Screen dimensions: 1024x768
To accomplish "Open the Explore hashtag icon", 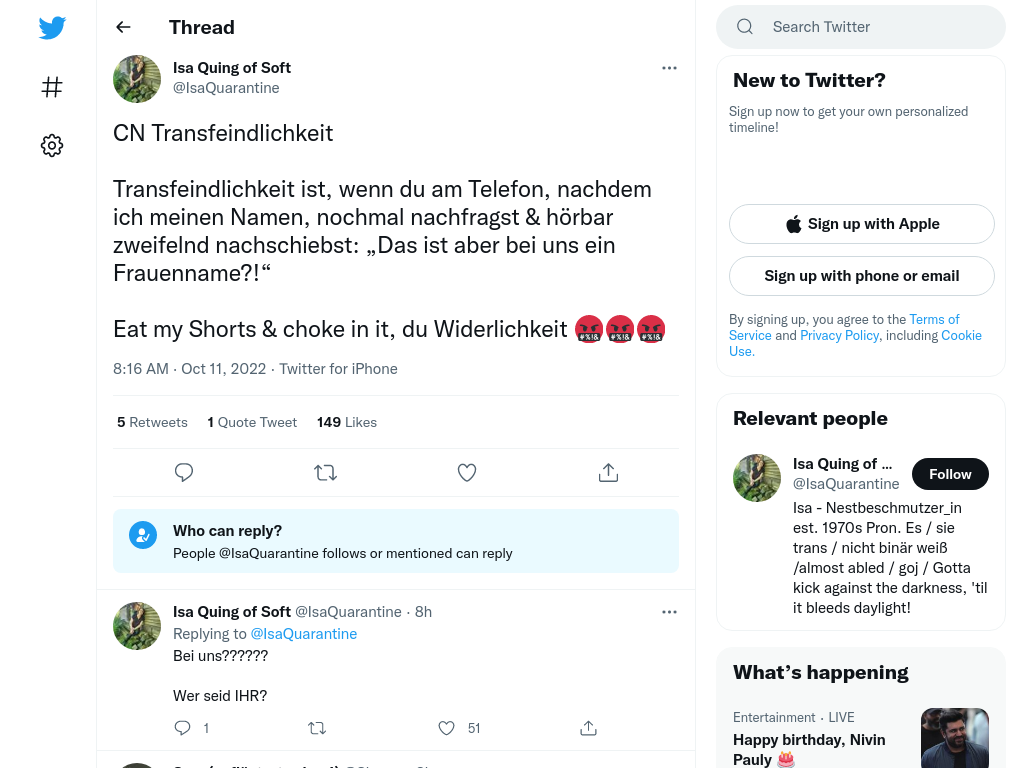I will pos(52,87).
